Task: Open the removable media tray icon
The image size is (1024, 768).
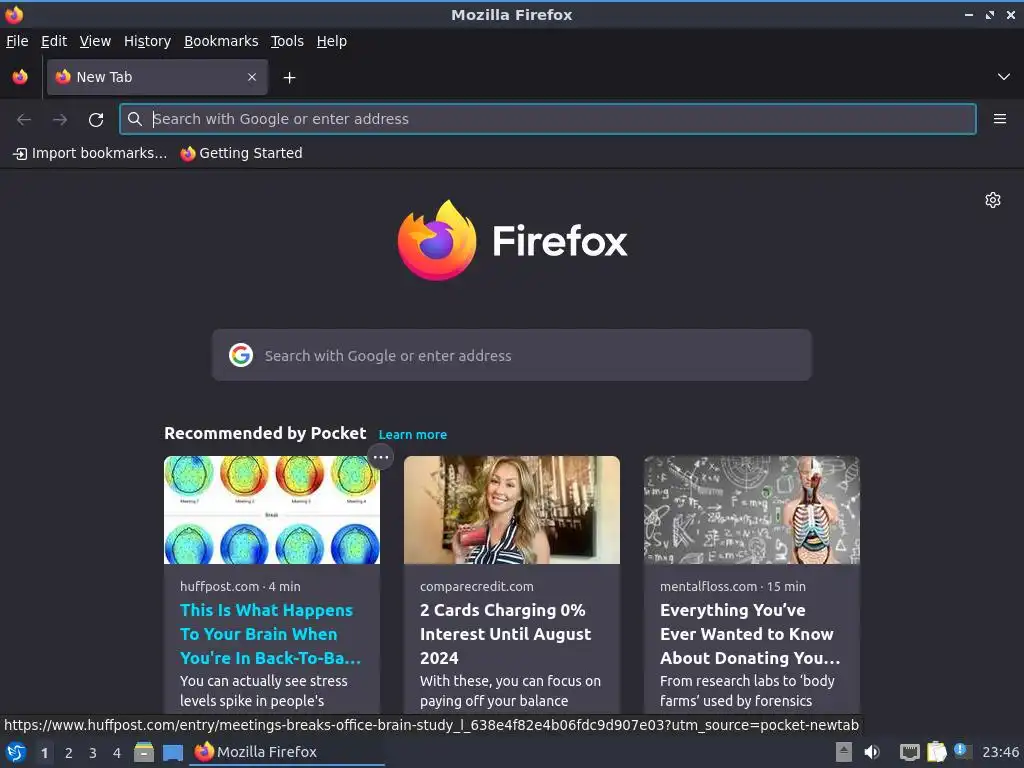Action: click(x=844, y=752)
